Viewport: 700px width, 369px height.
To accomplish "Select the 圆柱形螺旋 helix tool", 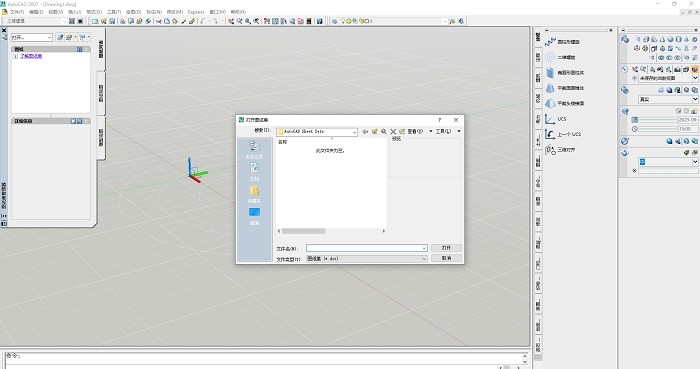I will 562,41.
